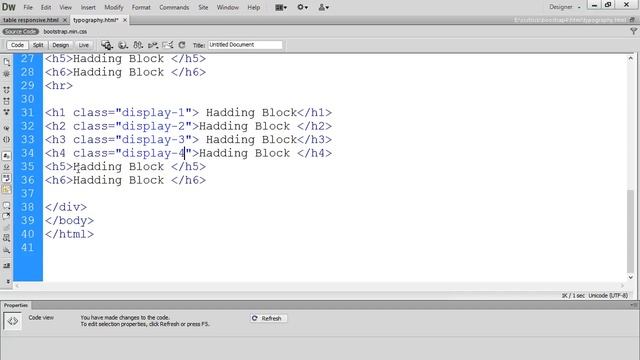The image size is (640, 360).
Task: Click Indent Code icon
Action: pyautogui.click(x=7, y=266)
